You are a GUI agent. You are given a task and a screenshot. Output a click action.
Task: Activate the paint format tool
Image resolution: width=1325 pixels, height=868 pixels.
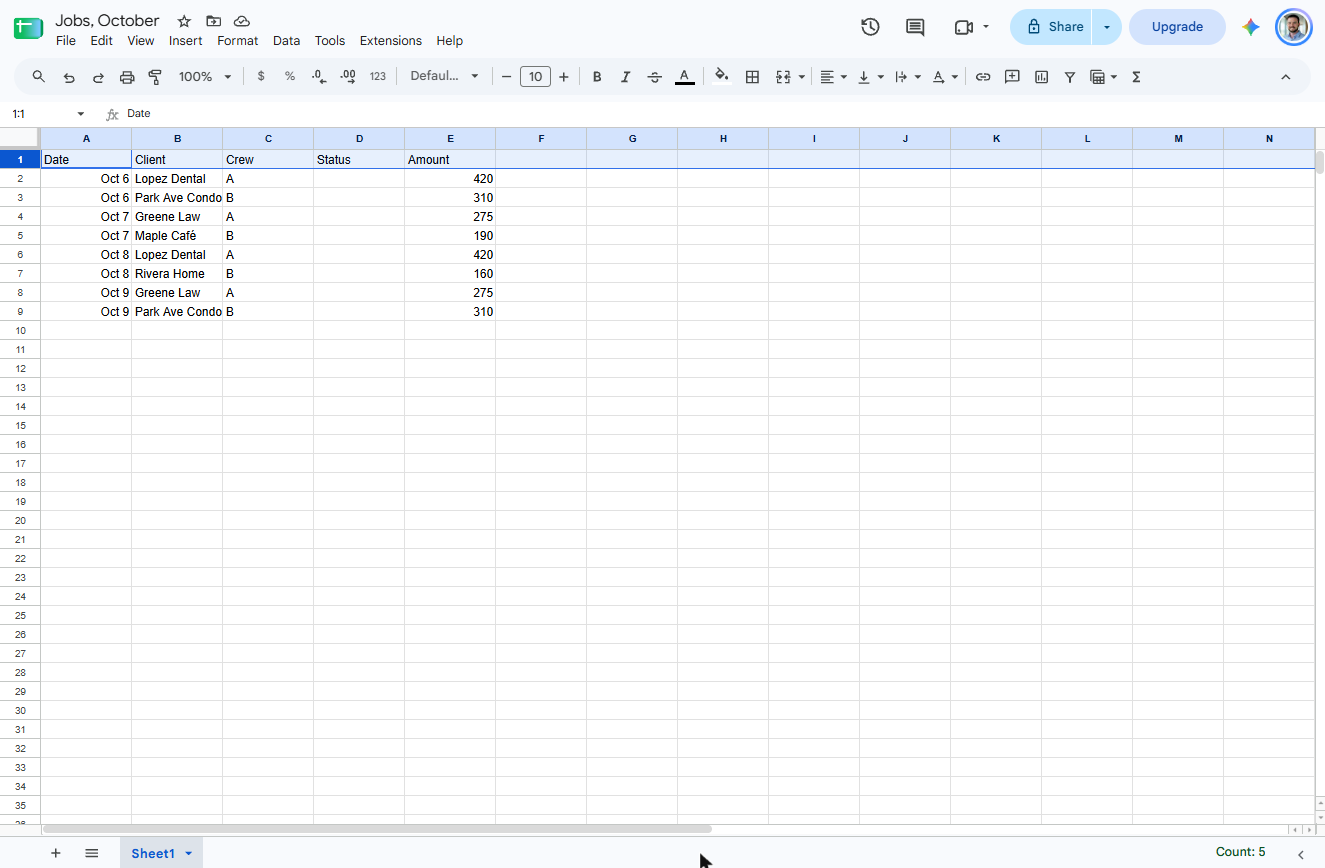(155, 77)
